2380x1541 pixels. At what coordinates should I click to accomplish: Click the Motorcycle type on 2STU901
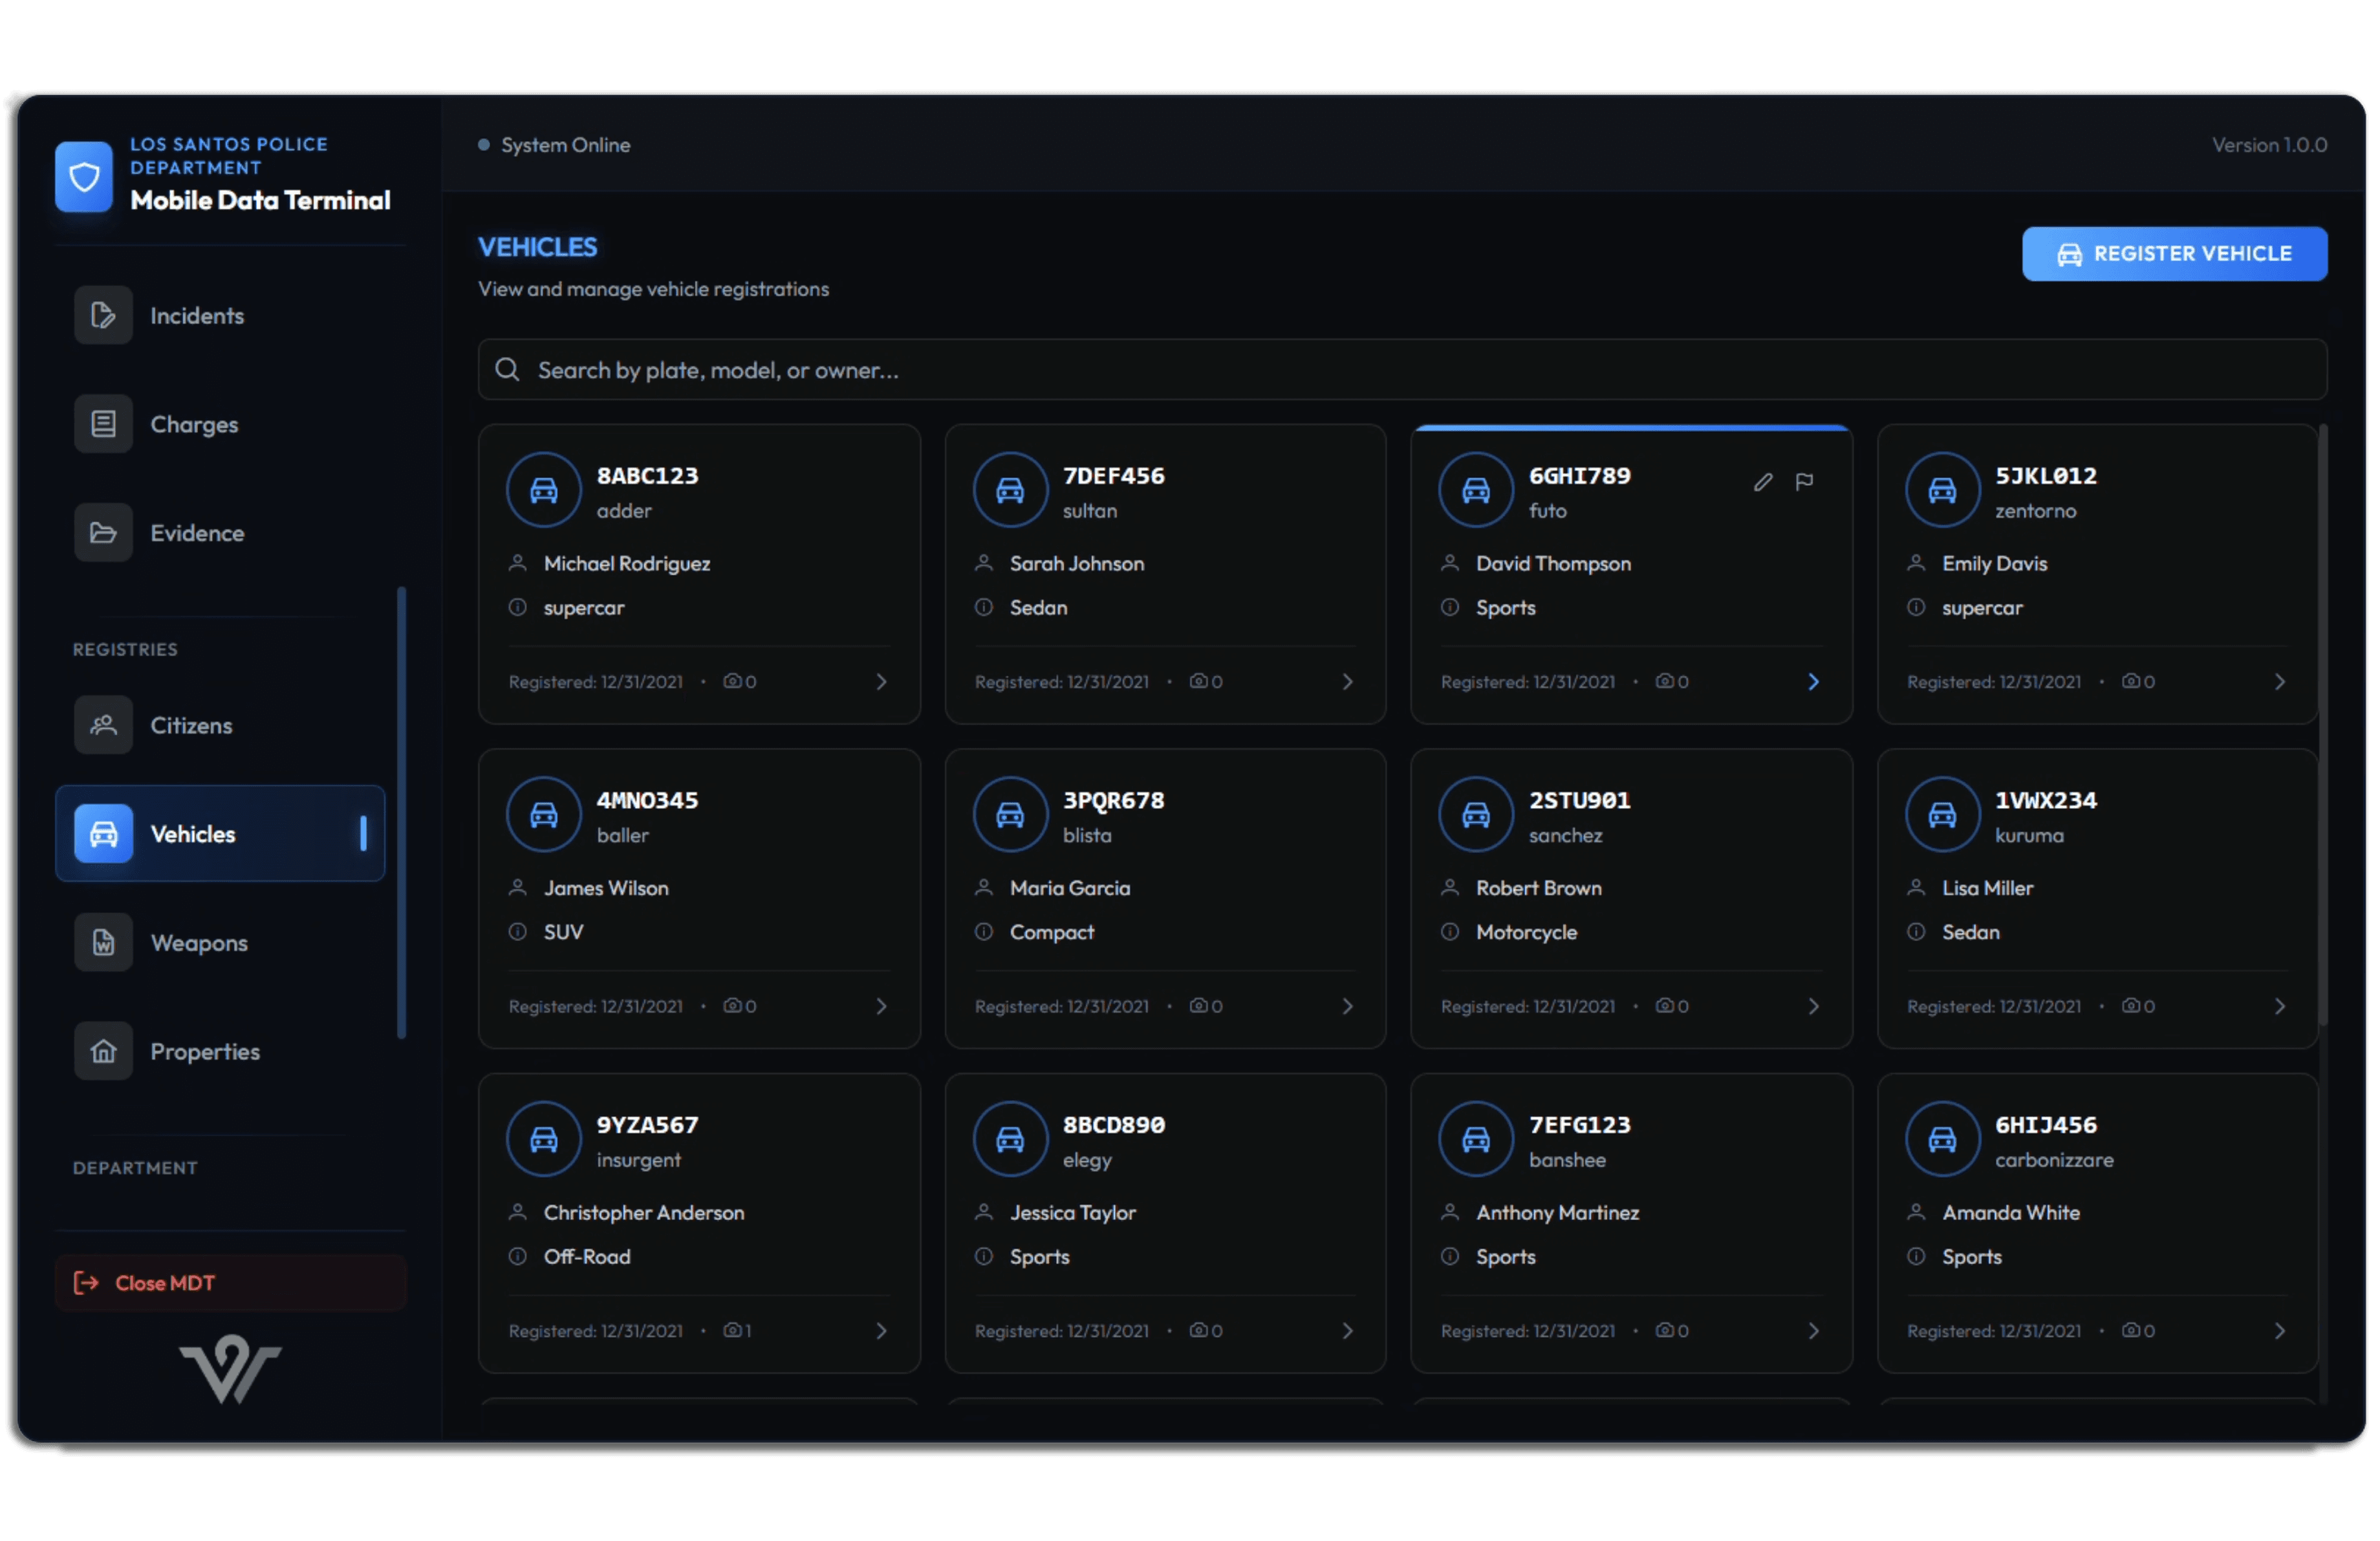pyautogui.click(x=1526, y=932)
